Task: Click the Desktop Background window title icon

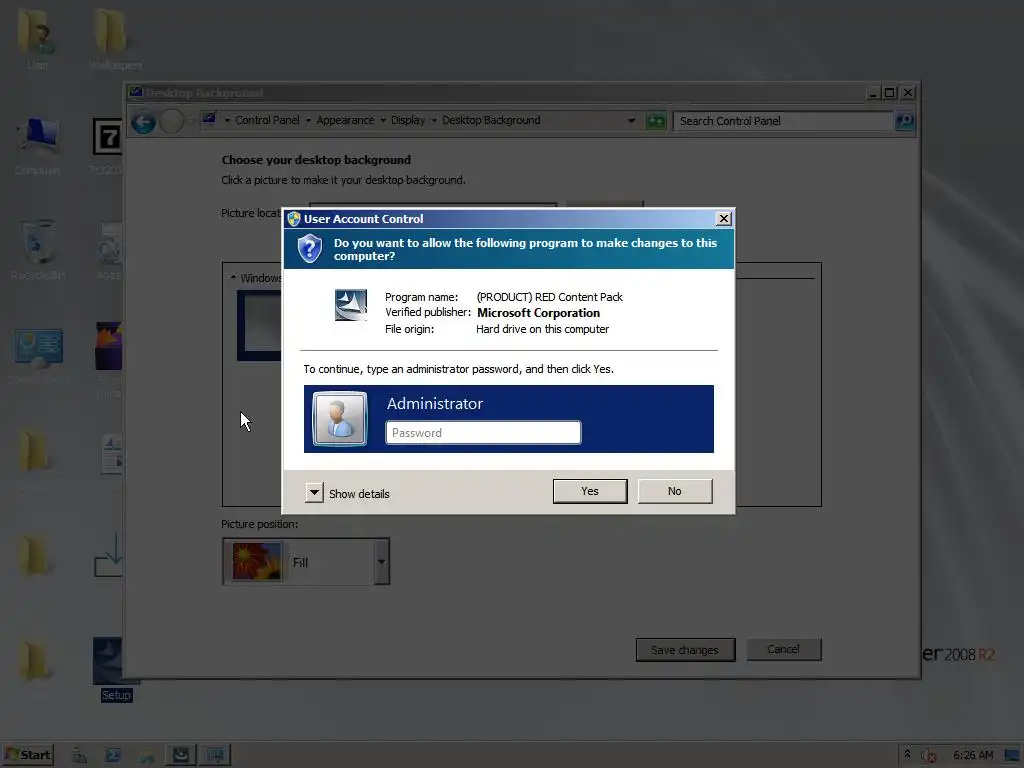Action: [136, 92]
